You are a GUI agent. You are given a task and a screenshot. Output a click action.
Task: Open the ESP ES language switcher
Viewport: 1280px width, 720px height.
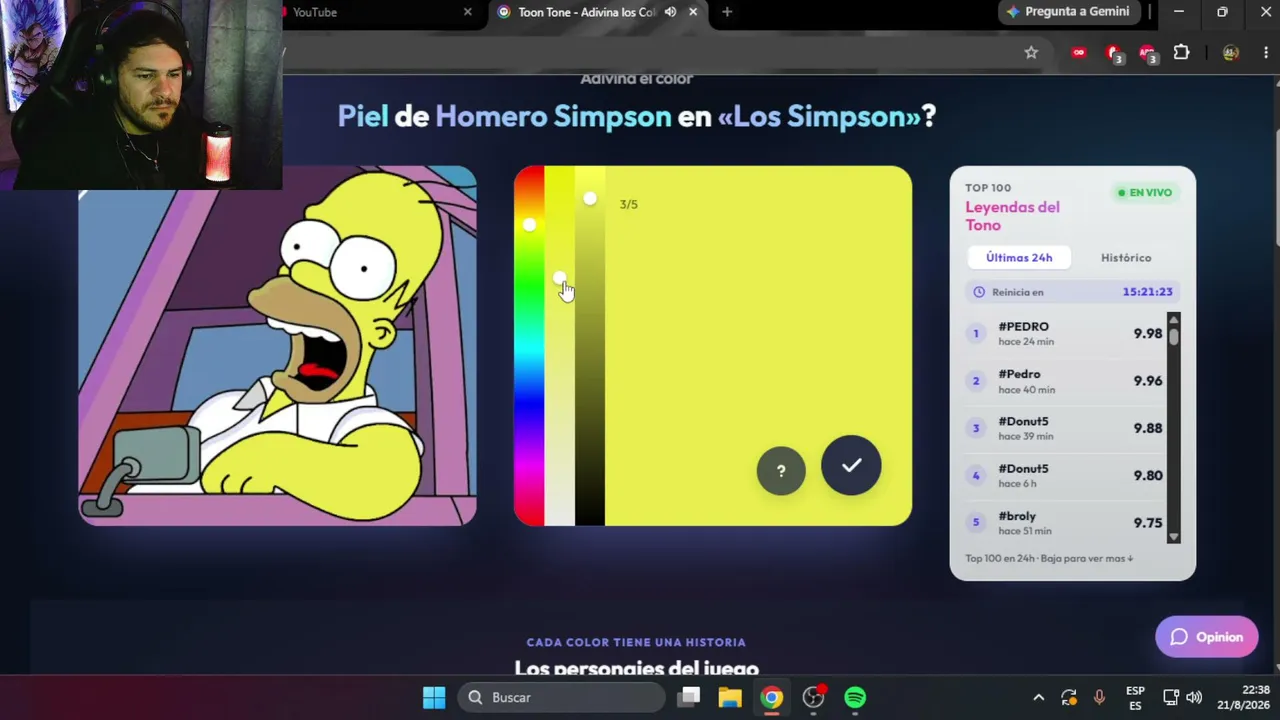click(1135, 697)
